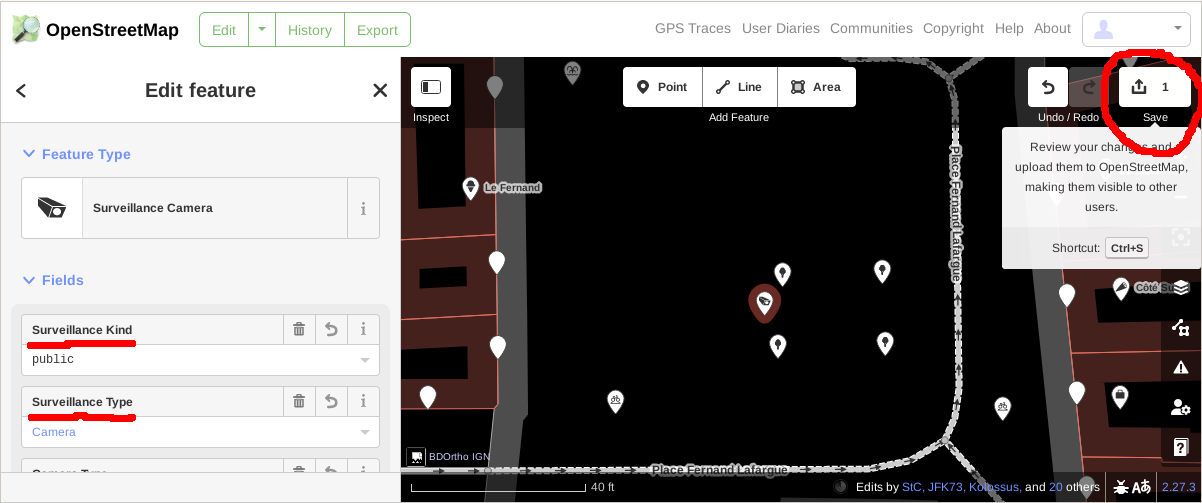The image size is (1202, 503).
Task: Open Copyright page
Action: coord(953,29)
